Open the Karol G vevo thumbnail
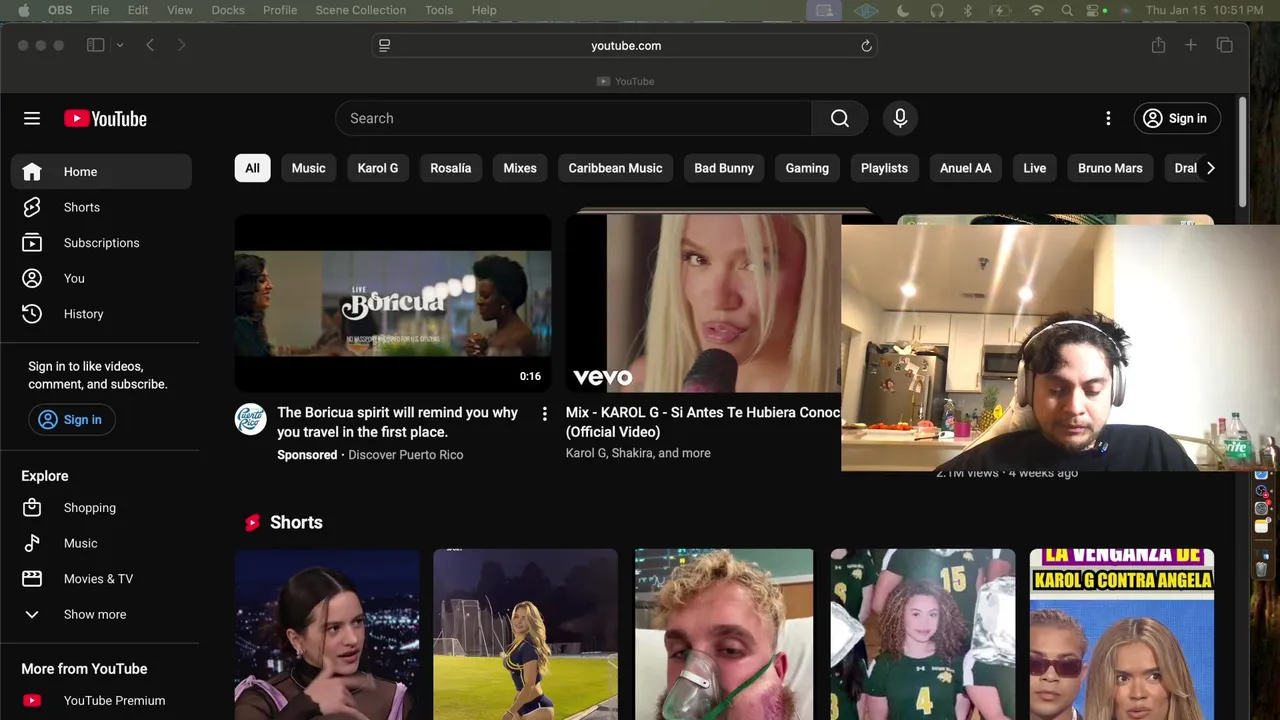The height and width of the screenshot is (720, 1280). [703, 303]
